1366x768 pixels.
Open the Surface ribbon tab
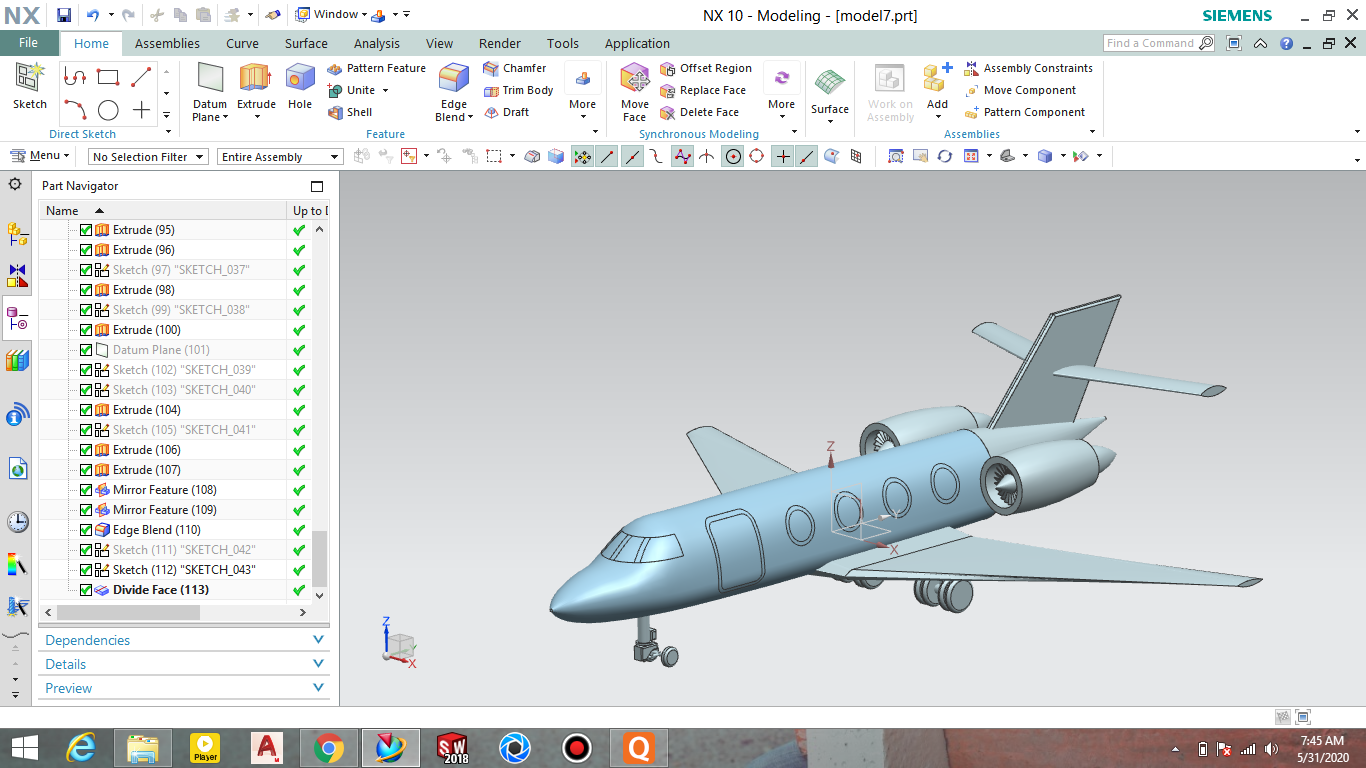click(x=306, y=43)
